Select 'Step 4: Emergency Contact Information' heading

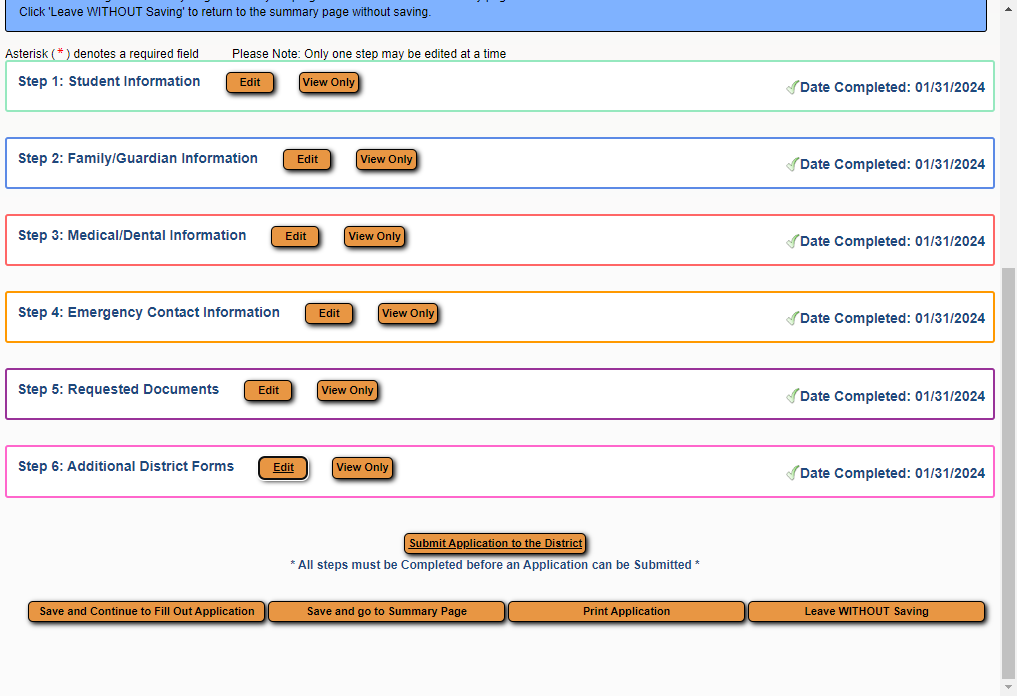point(149,313)
